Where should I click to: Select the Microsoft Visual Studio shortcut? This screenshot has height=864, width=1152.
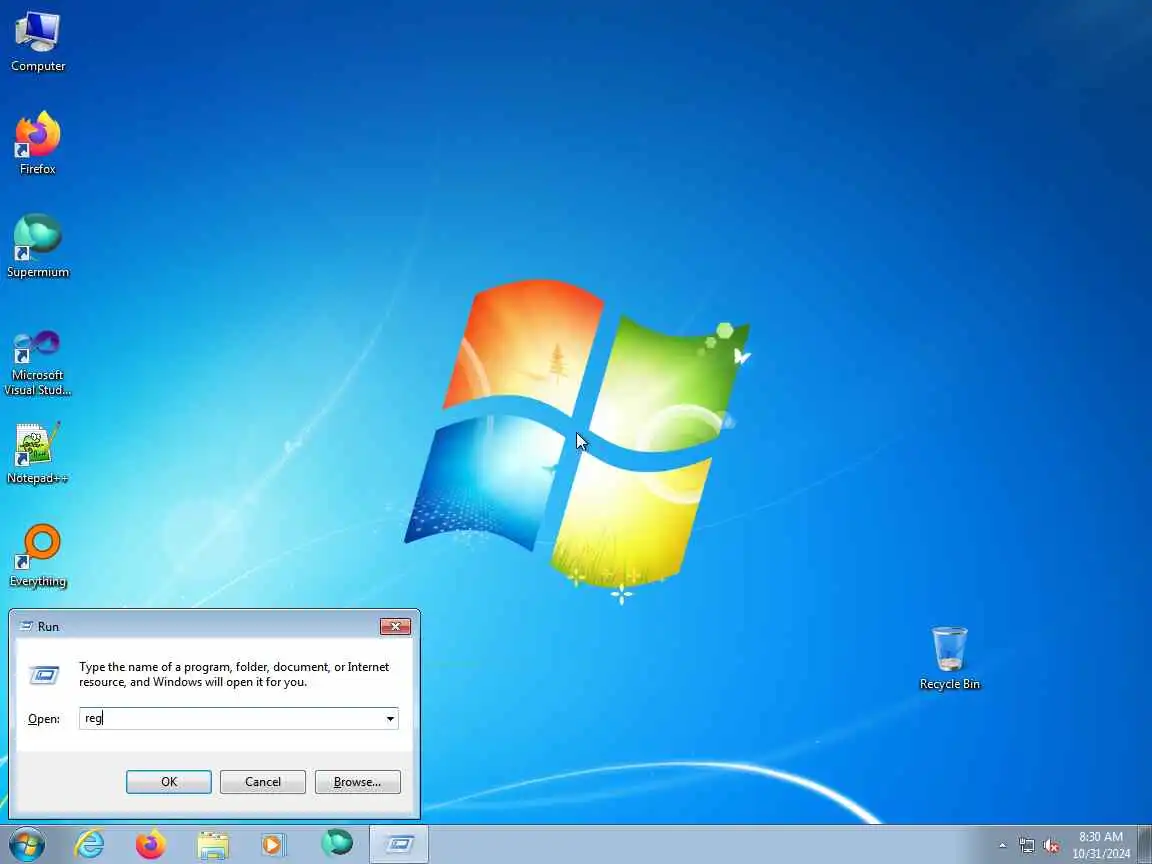click(x=37, y=362)
